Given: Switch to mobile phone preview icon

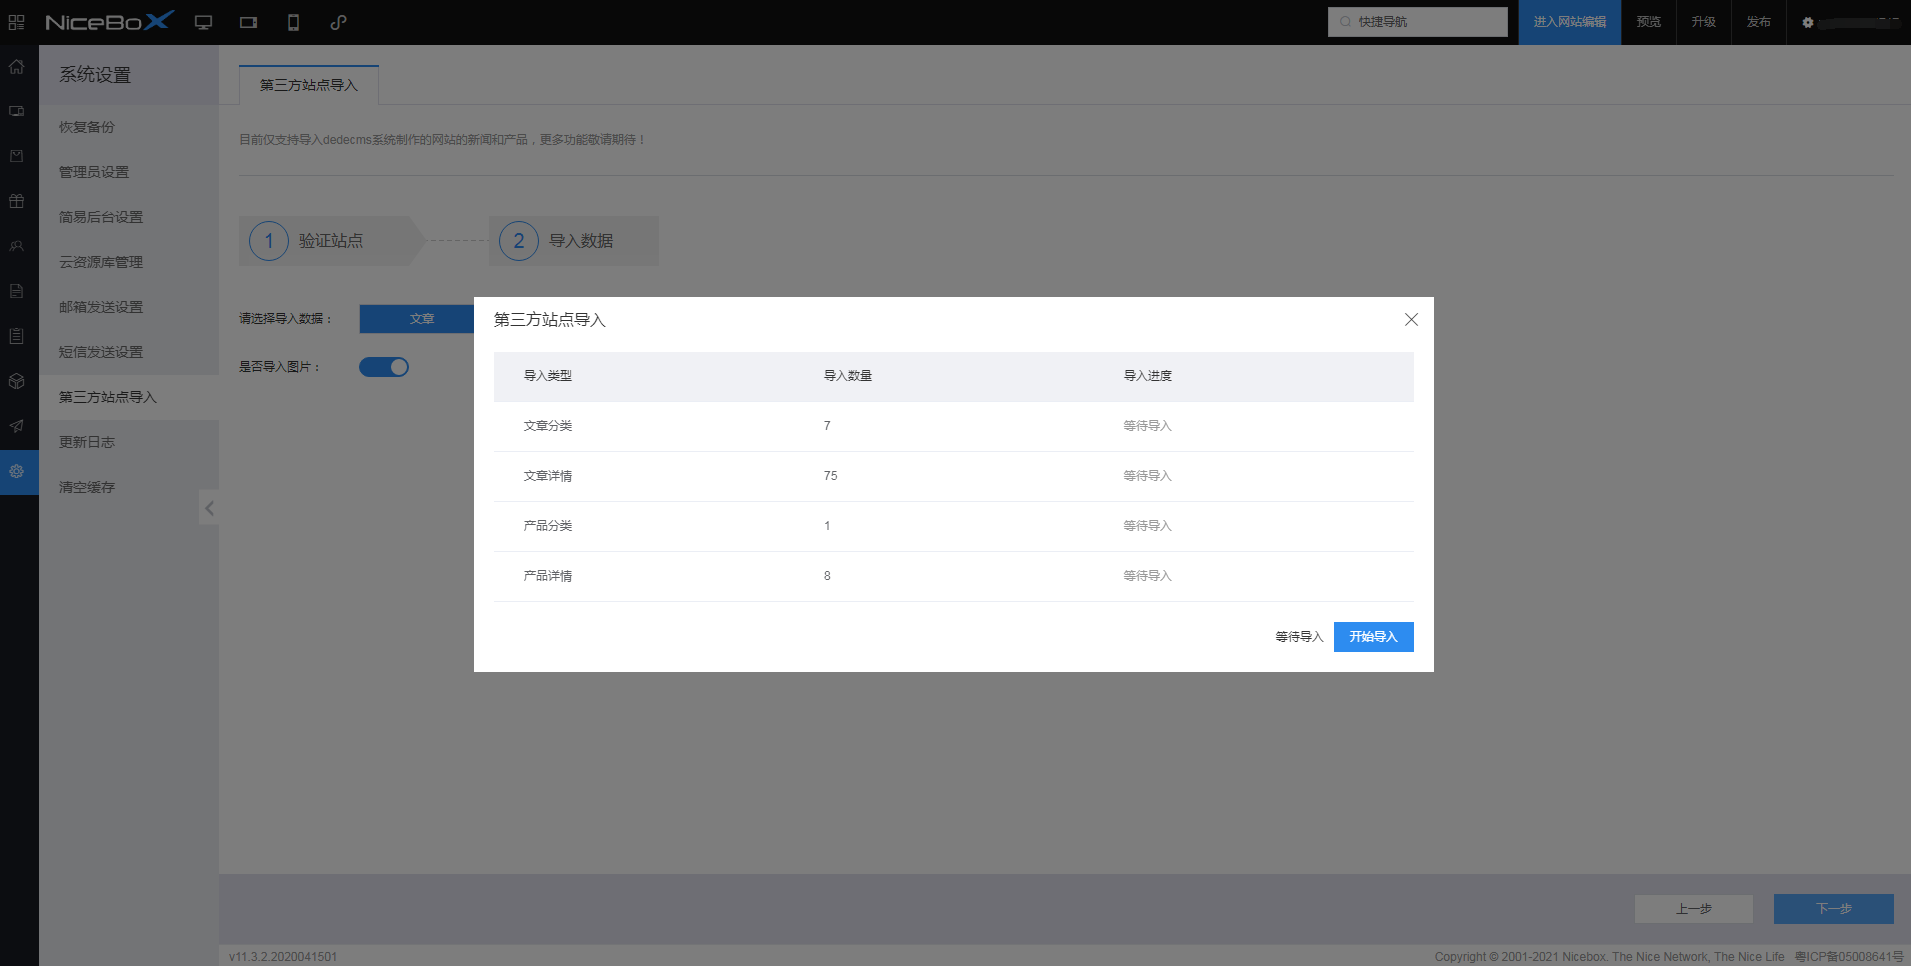Looking at the screenshot, I should tap(293, 22).
